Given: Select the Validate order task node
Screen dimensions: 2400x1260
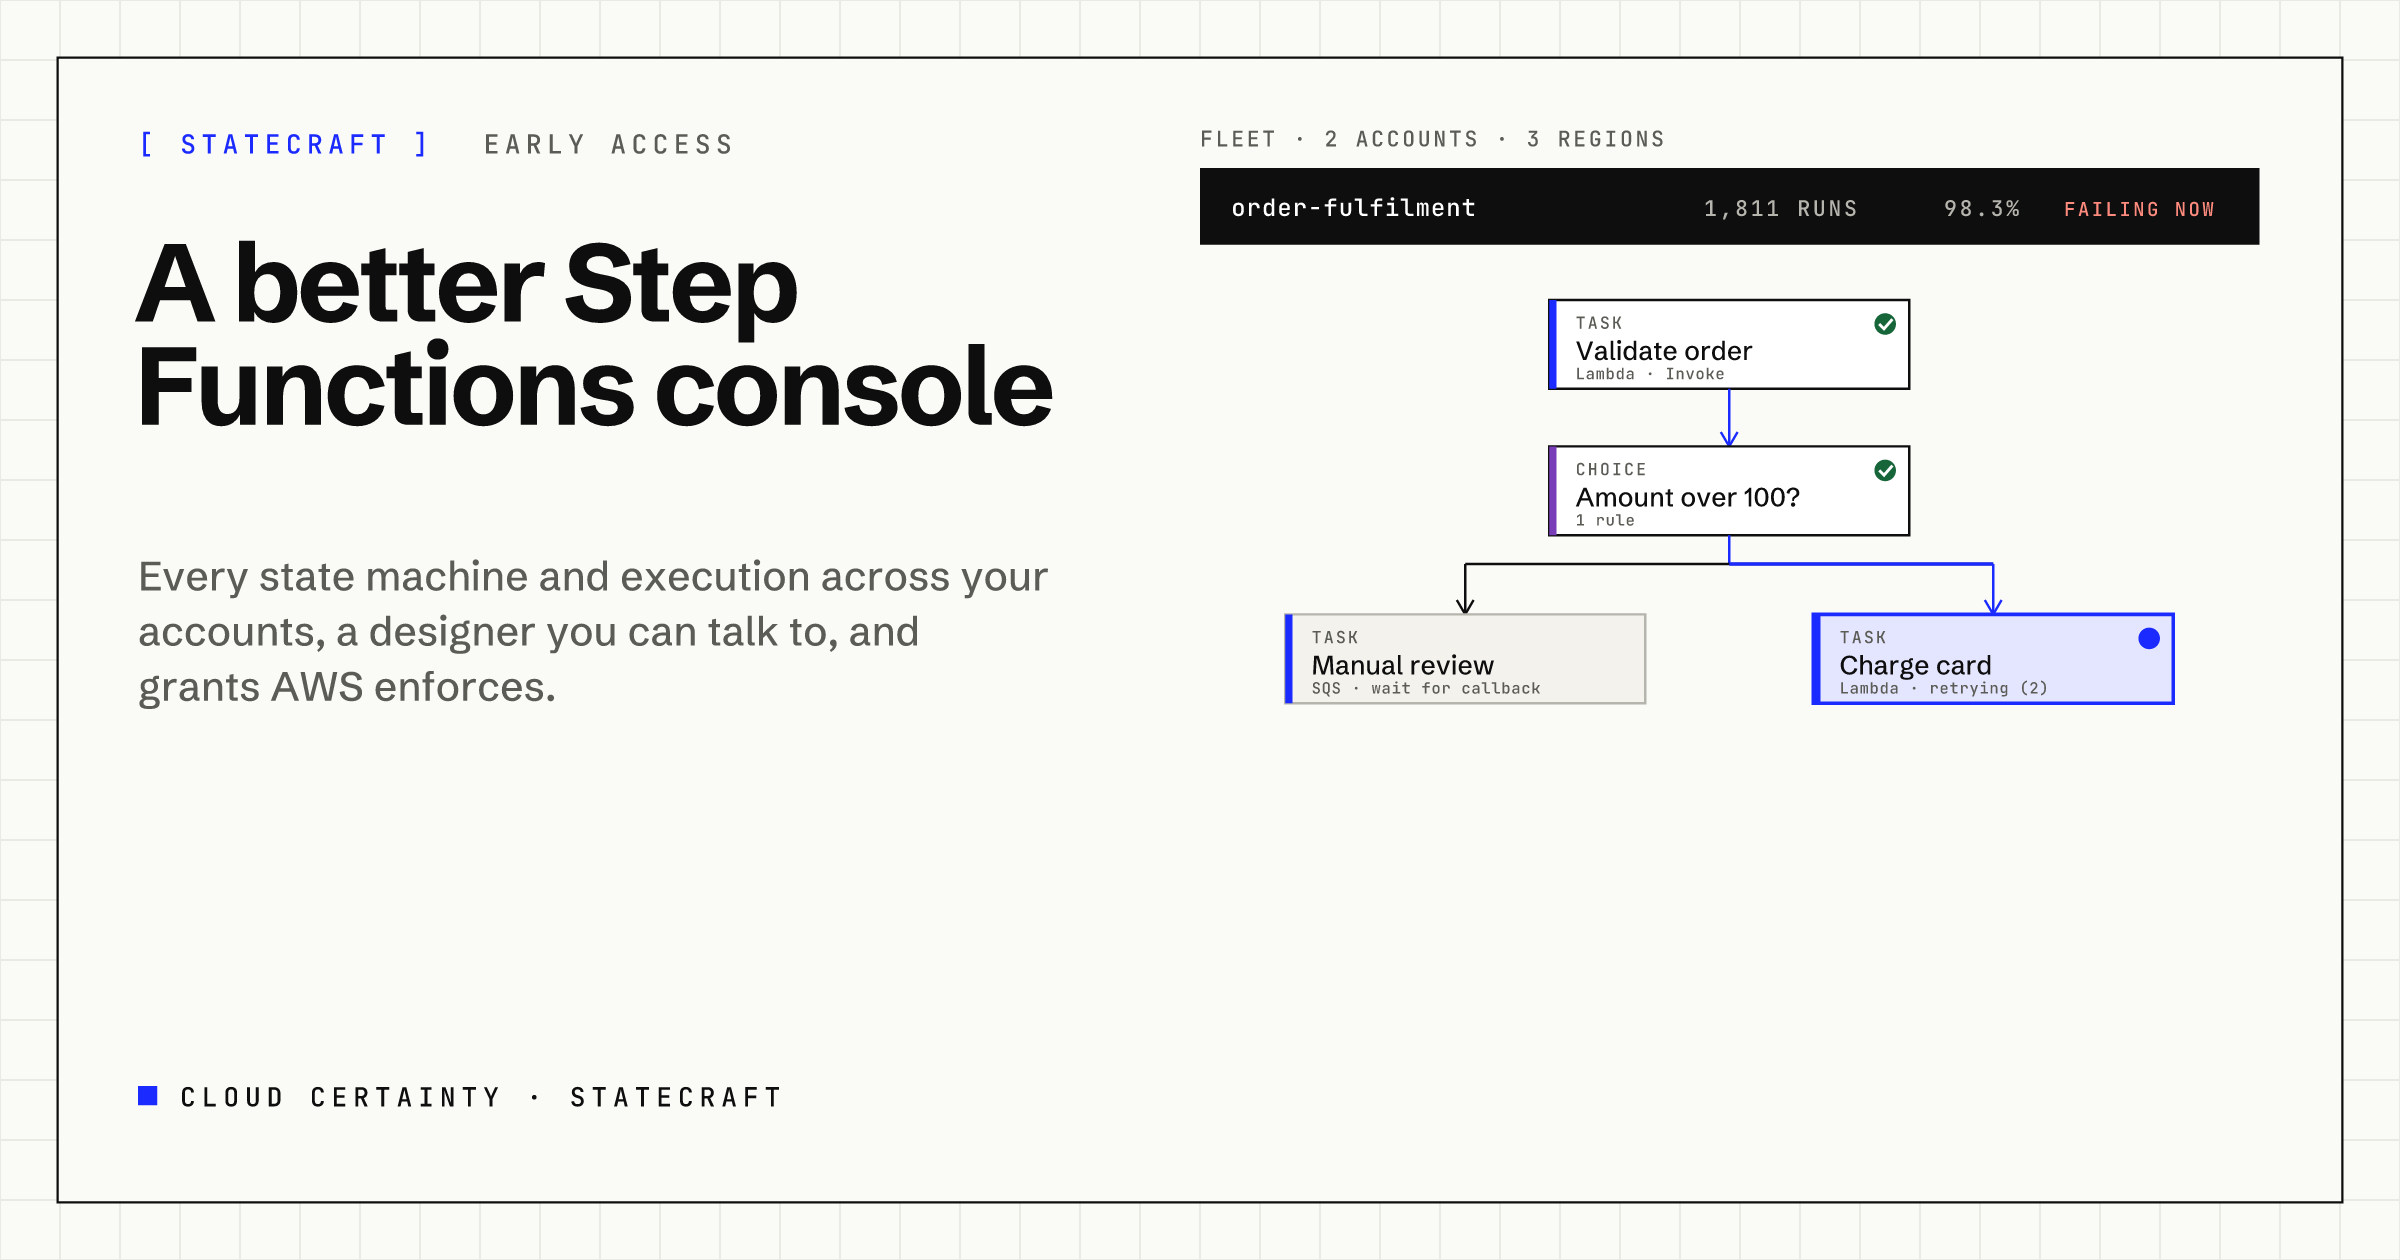Looking at the screenshot, I should [1729, 344].
